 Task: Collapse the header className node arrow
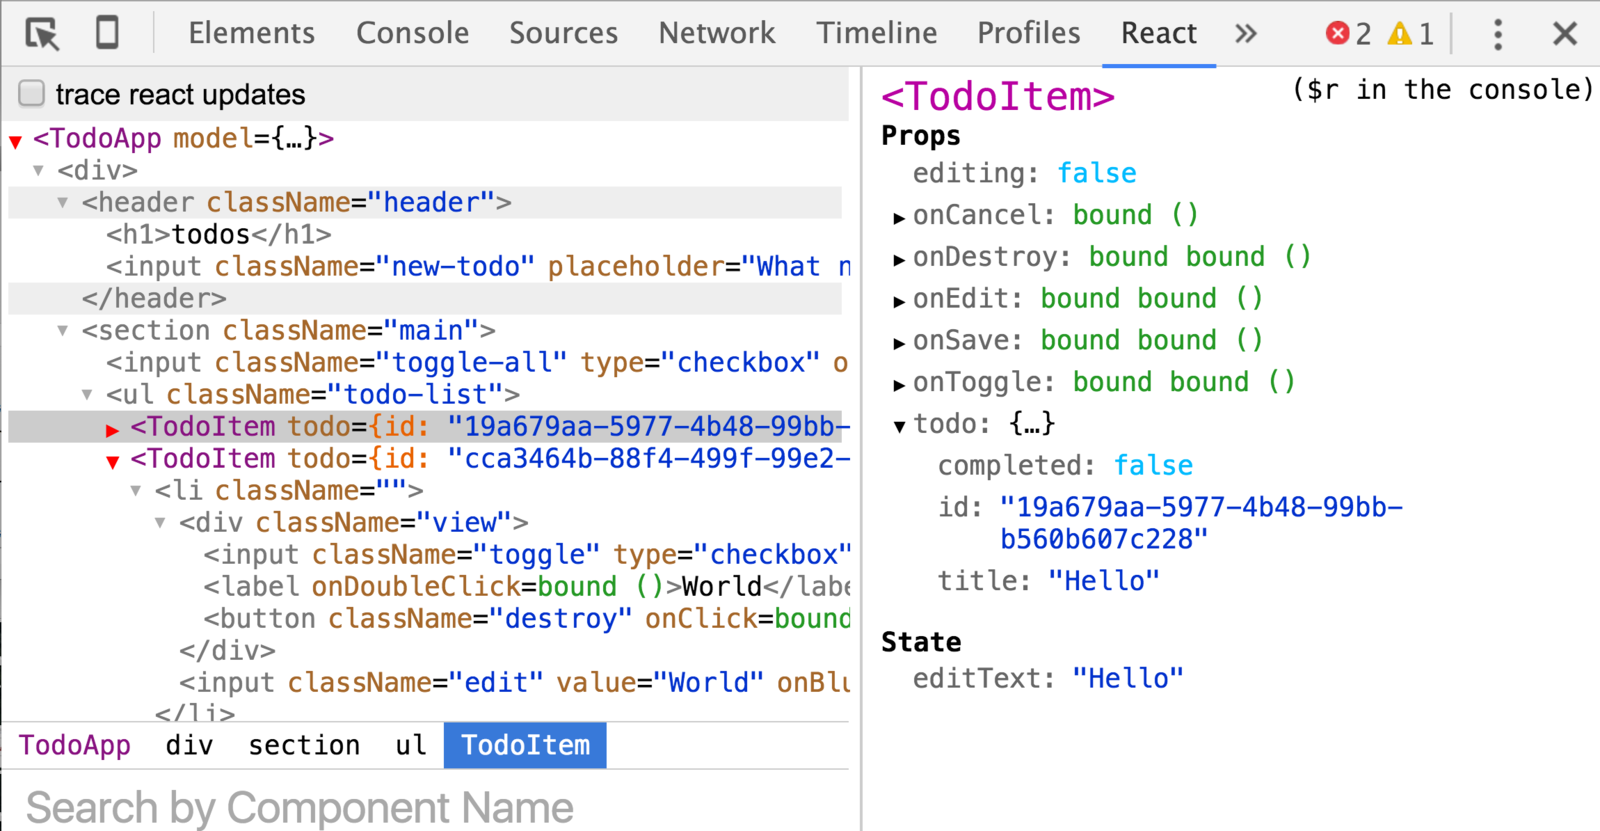(63, 203)
